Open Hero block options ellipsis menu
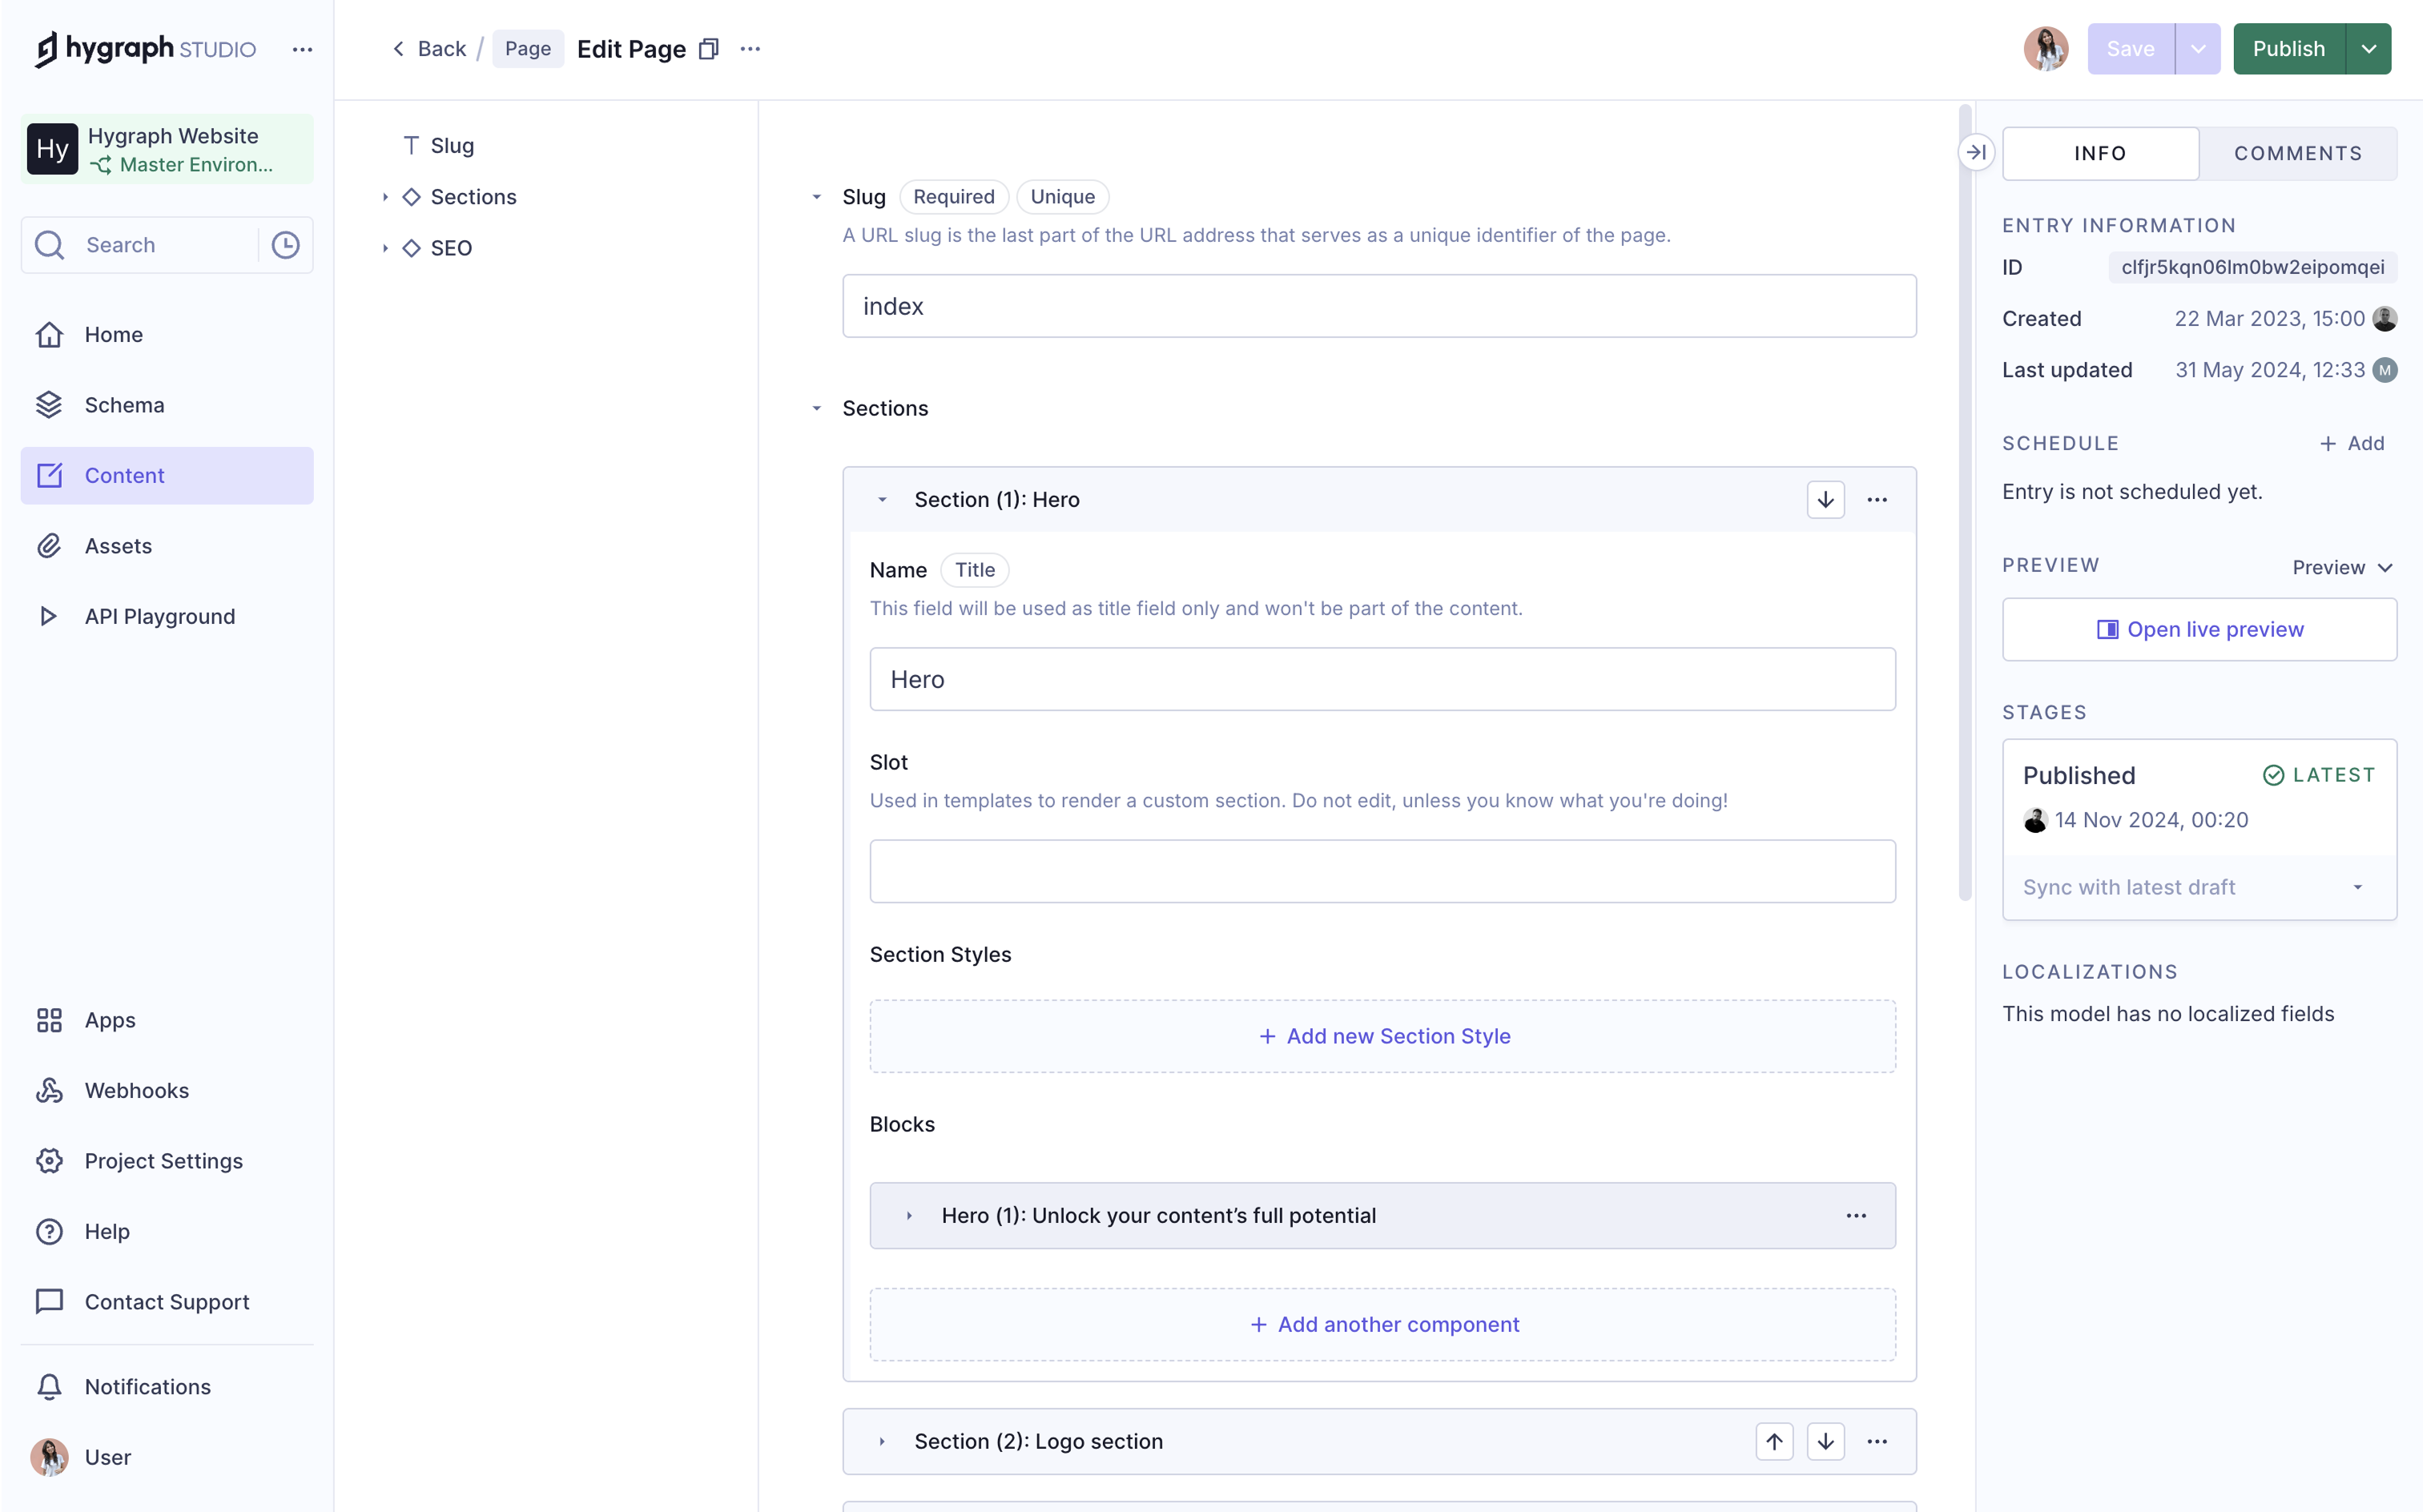Viewport: 2423px width, 1512px height. click(1856, 1215)
